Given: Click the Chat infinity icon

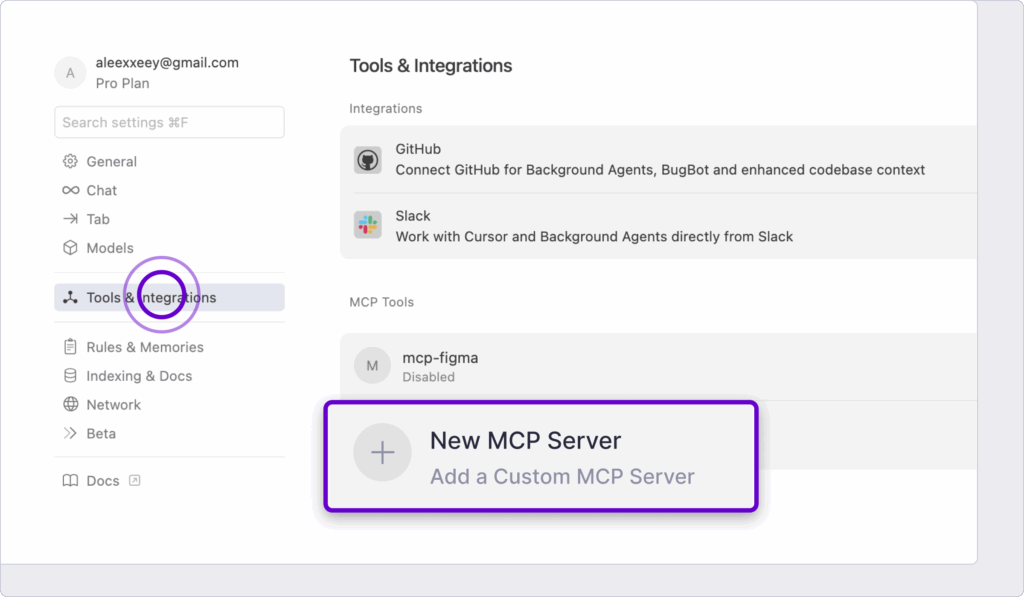Looking at the screenshot, I should (x=71, y=190).
